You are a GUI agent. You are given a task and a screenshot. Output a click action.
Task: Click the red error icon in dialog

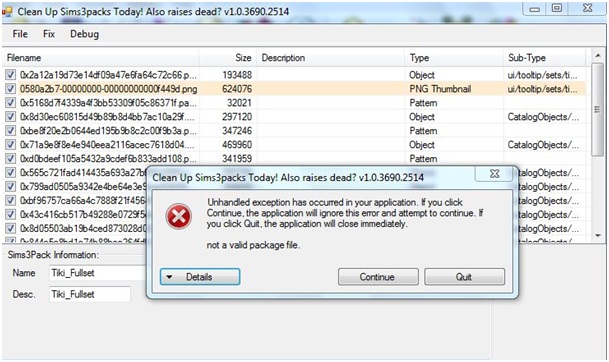coord(179,216)
